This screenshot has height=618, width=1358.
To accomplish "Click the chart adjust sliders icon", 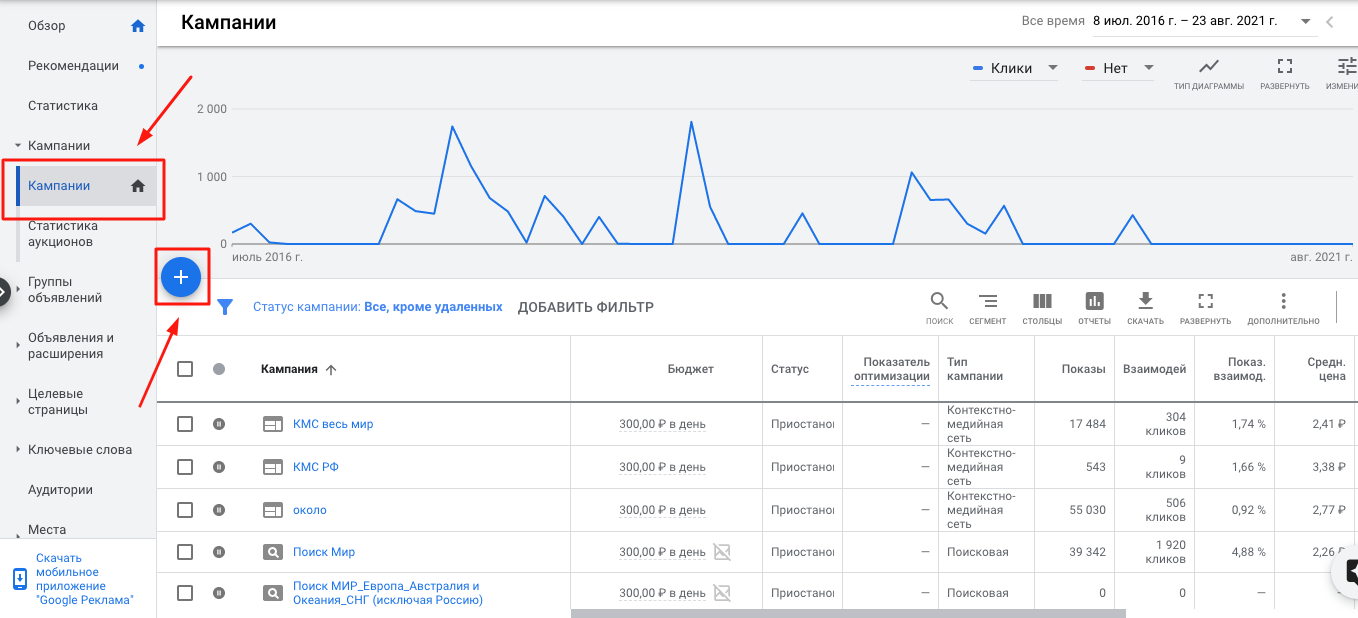I will pos(1347,67).
